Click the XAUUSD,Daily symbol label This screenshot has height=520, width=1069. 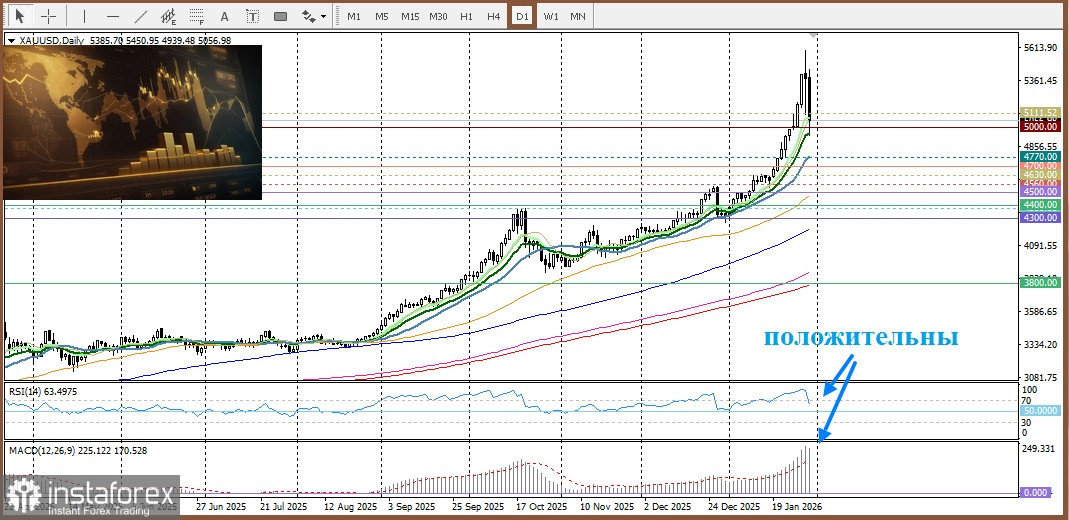point(52,41)
